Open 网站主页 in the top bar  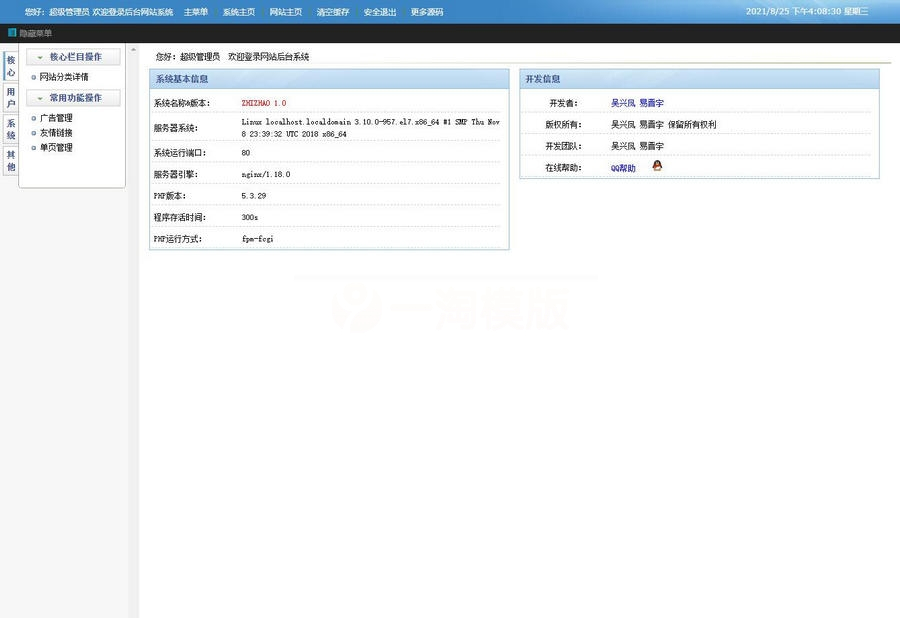pos(284,11)
